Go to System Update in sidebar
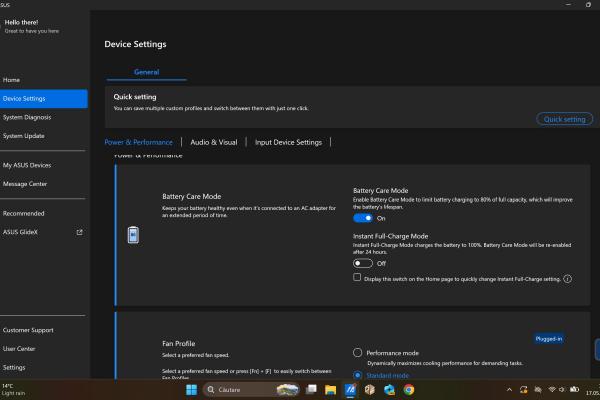 click(x=24, y=136)
